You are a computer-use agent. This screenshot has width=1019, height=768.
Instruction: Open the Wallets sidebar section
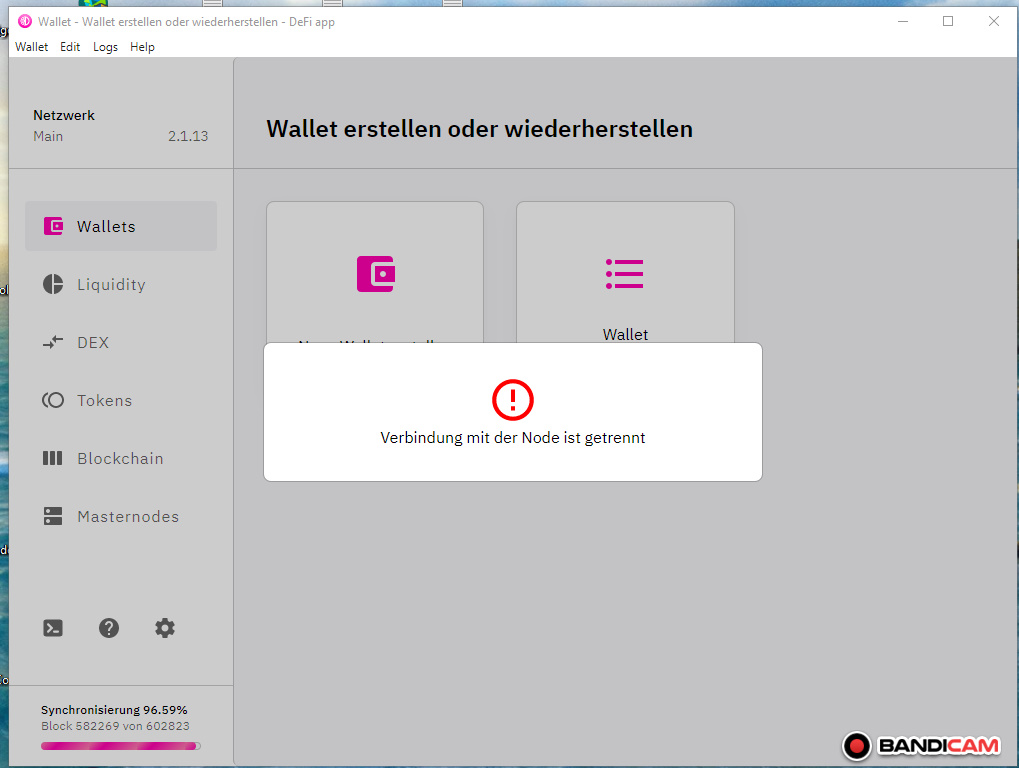pyautogui.click(x=121, y=226)
